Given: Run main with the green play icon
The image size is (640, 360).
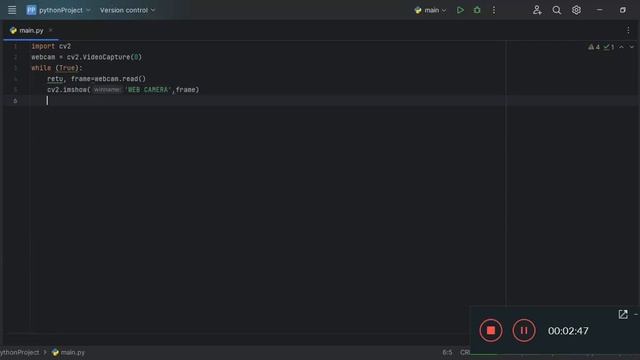Looking at the screenshot, I should pyautogui.click(x=460, y=10).
